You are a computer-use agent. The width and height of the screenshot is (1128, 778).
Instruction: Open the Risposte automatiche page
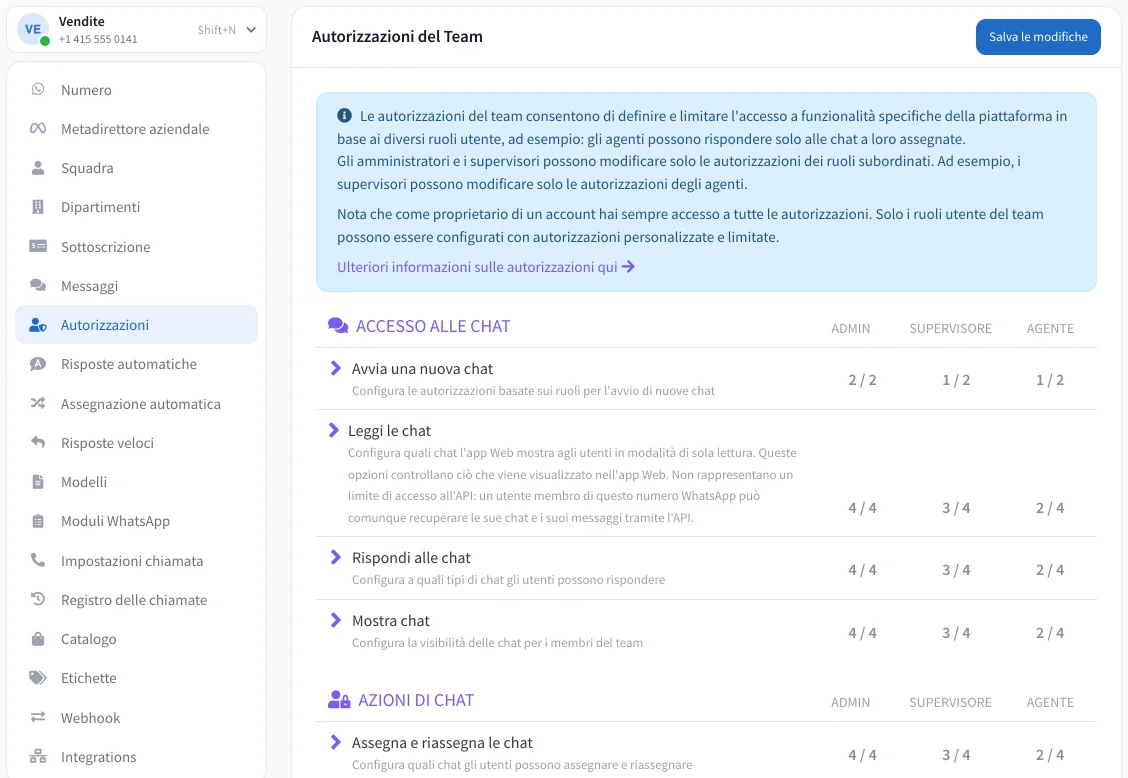pyautogui.click(x=137, y=363)
